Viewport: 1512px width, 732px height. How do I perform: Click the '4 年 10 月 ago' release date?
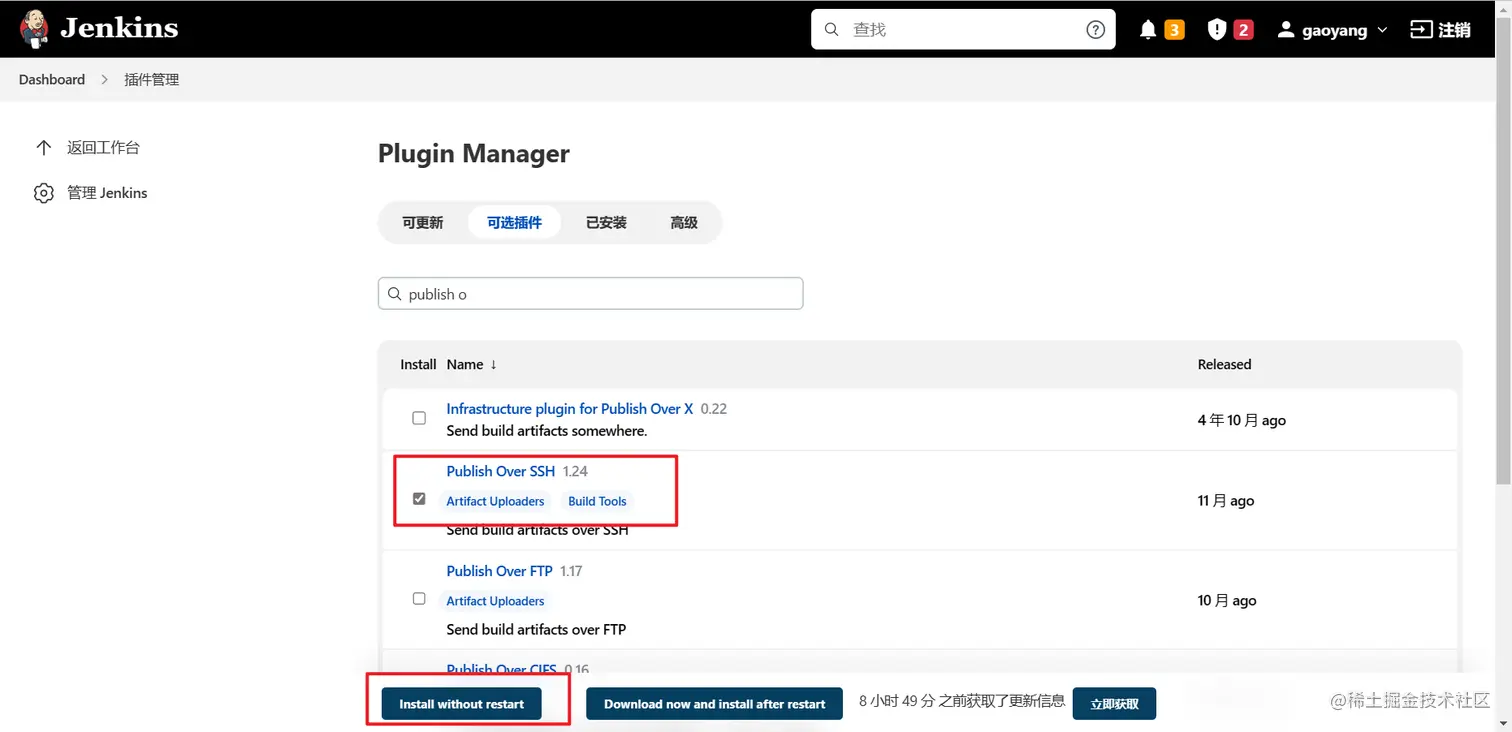(x=1242, y=421)
